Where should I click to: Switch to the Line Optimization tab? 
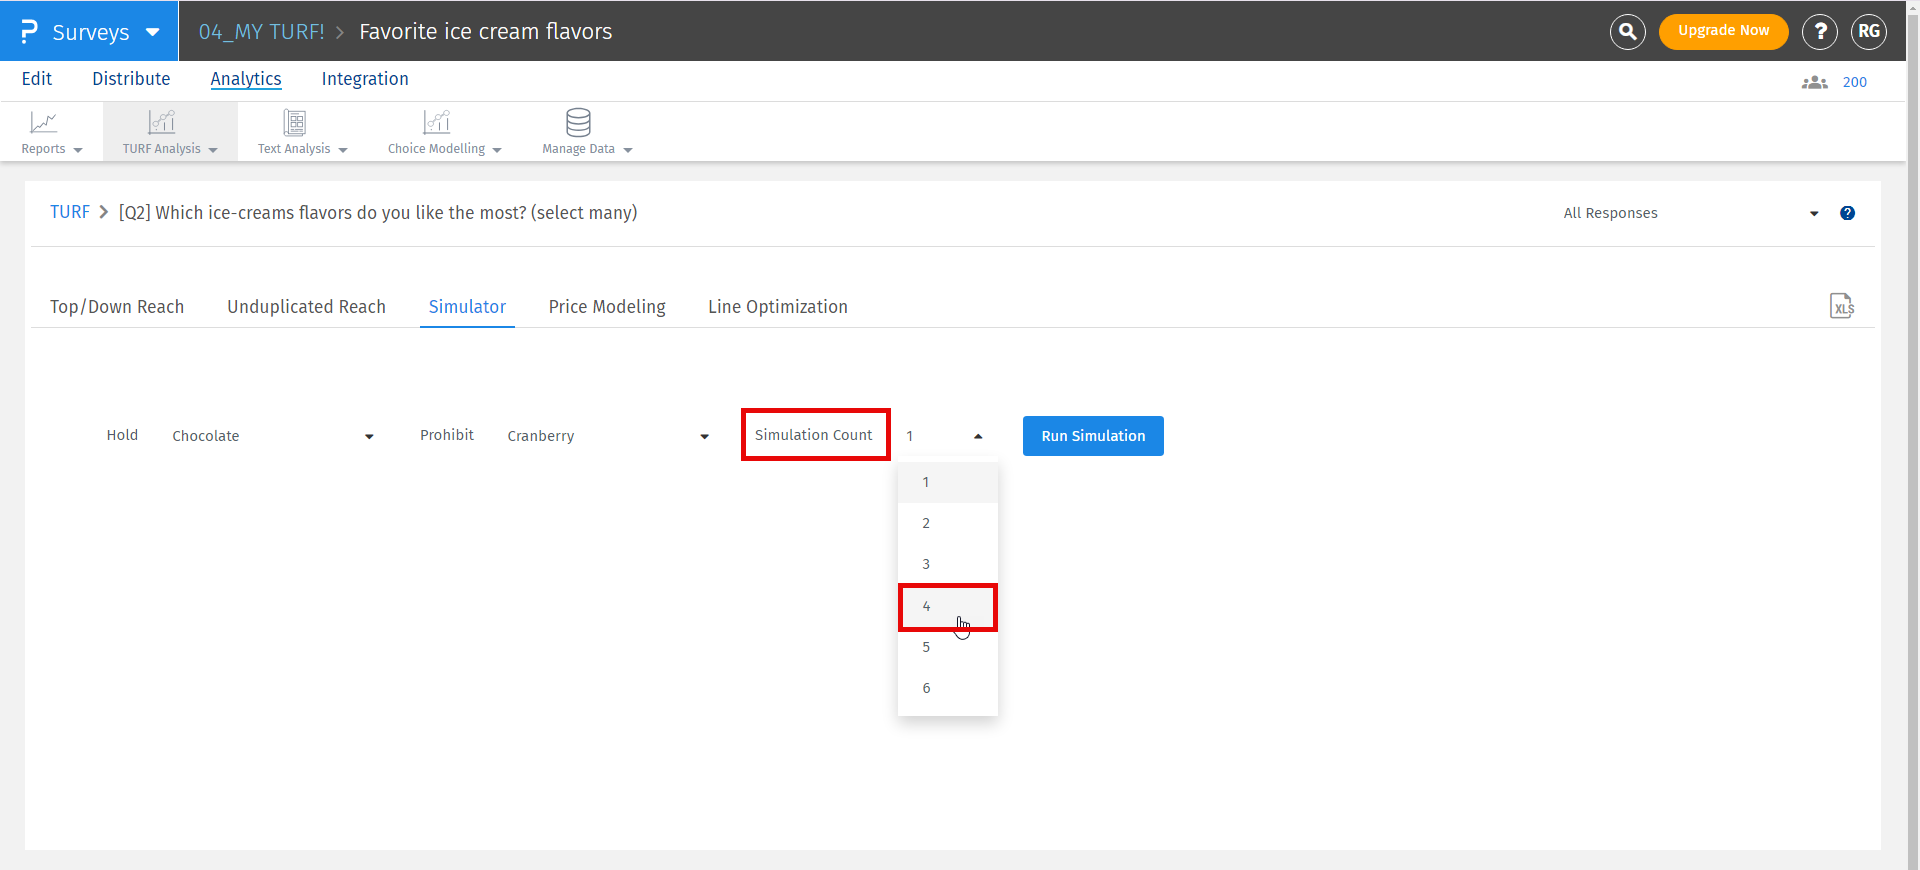(777, 307)
